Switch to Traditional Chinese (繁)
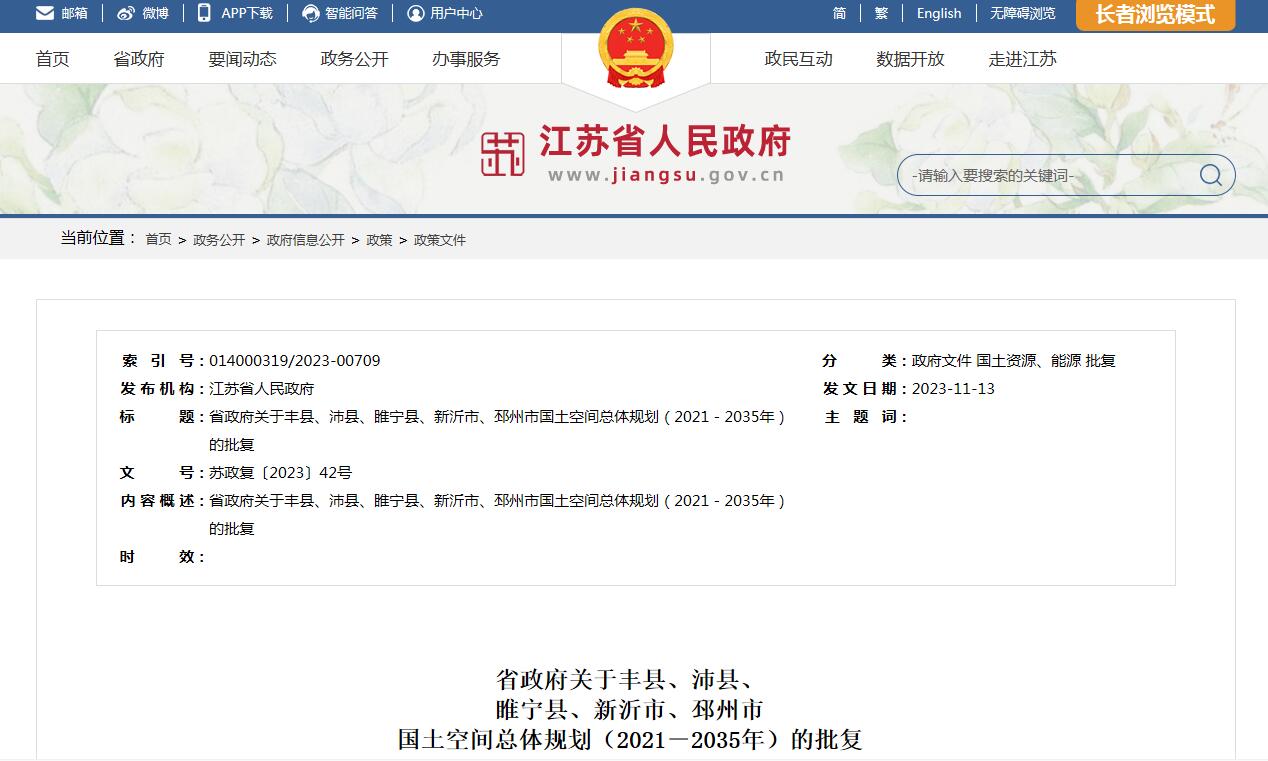The image size is (1268, 761). click(x=881, y=13)
